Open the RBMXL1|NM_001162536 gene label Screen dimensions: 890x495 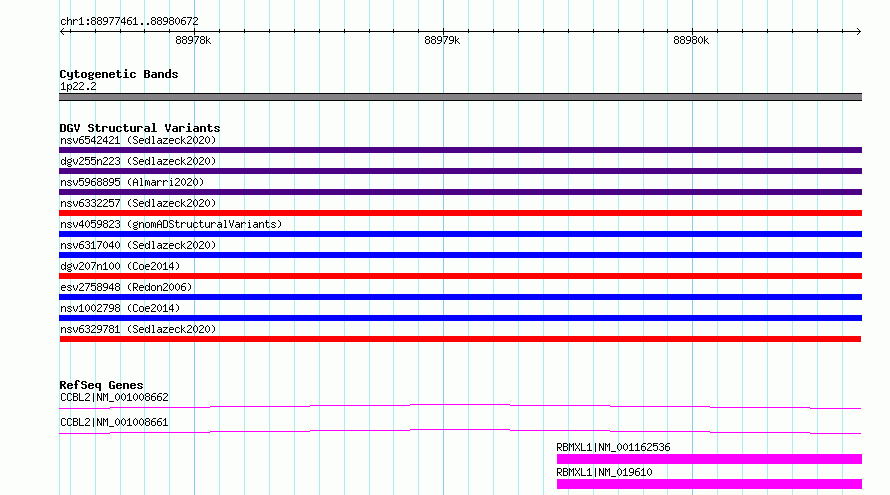613,447
